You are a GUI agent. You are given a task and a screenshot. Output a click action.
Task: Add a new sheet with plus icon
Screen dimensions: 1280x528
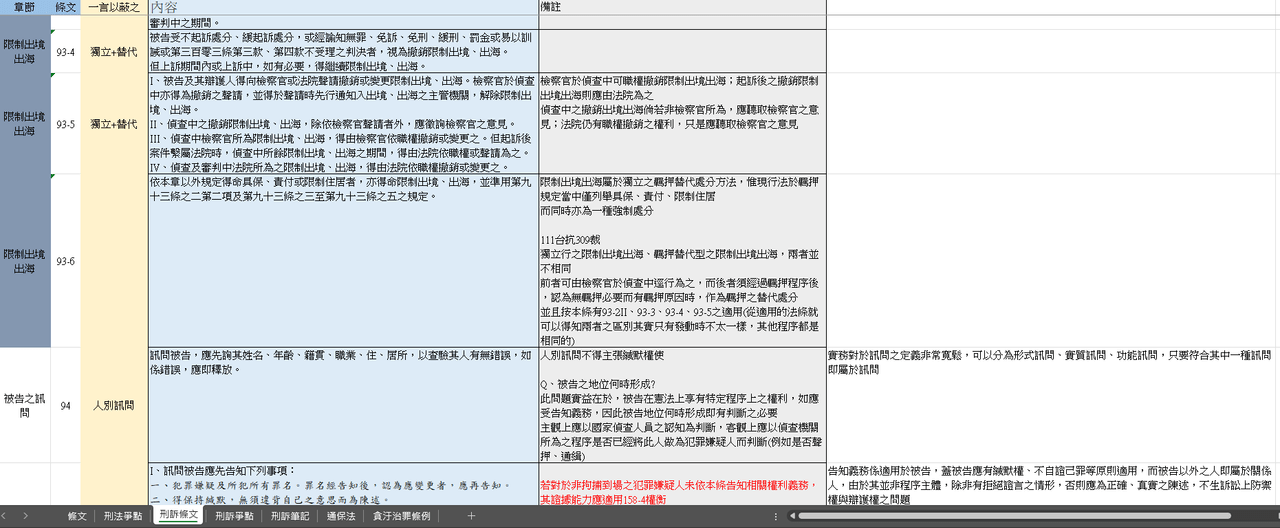coord(471,516)
